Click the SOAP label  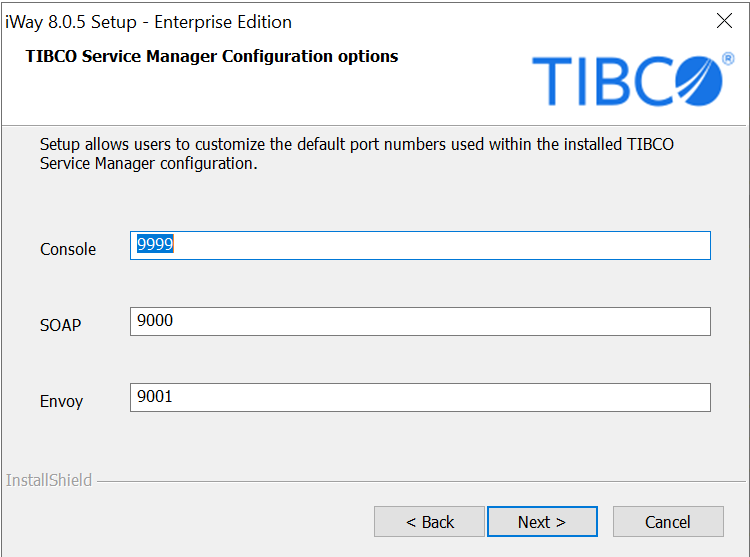60,325
